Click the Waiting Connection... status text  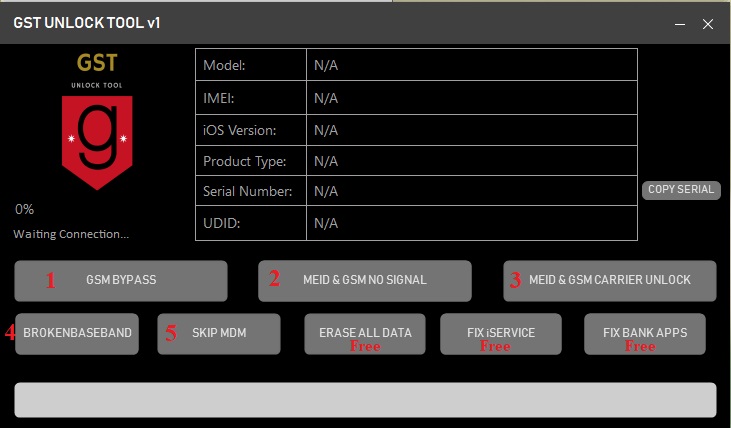point(71,234)
